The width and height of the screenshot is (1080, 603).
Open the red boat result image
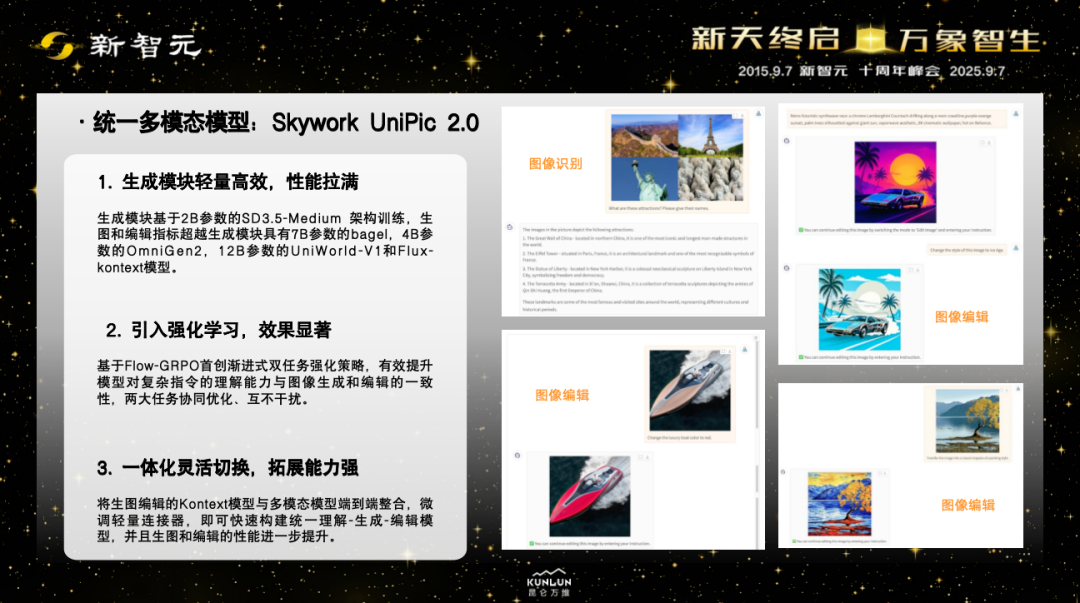590,496
